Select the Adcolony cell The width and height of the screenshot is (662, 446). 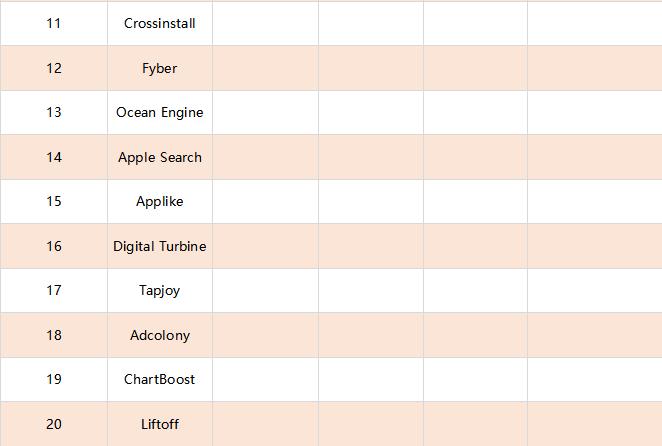(x=160, y=335)
